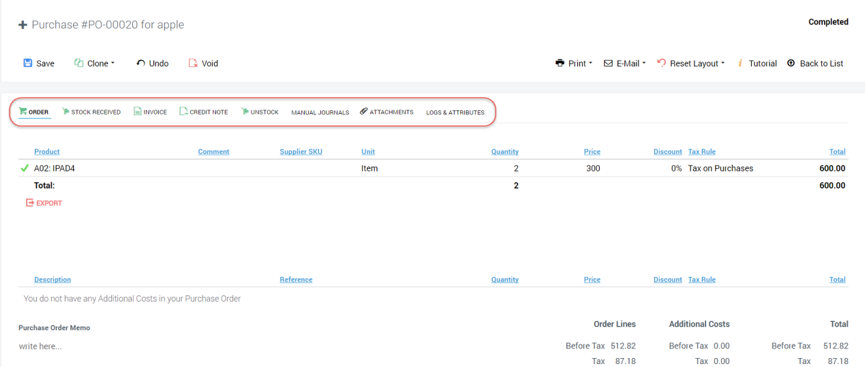Click order lines Quantity column header
This screenshot has width=865, height=367.
[505, 152]
